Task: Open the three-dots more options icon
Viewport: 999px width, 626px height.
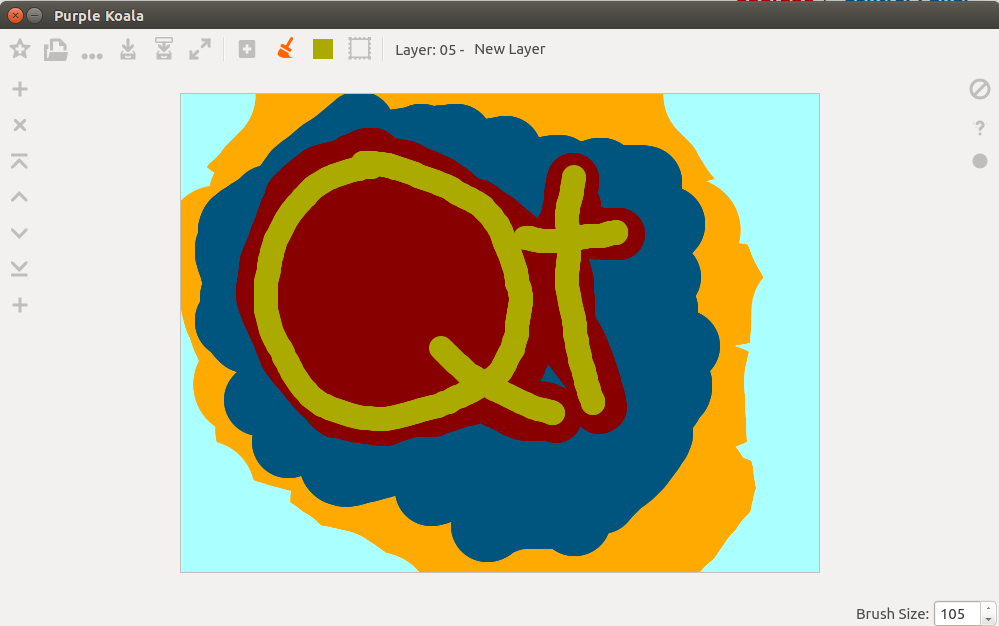Action: coord(92,56)
